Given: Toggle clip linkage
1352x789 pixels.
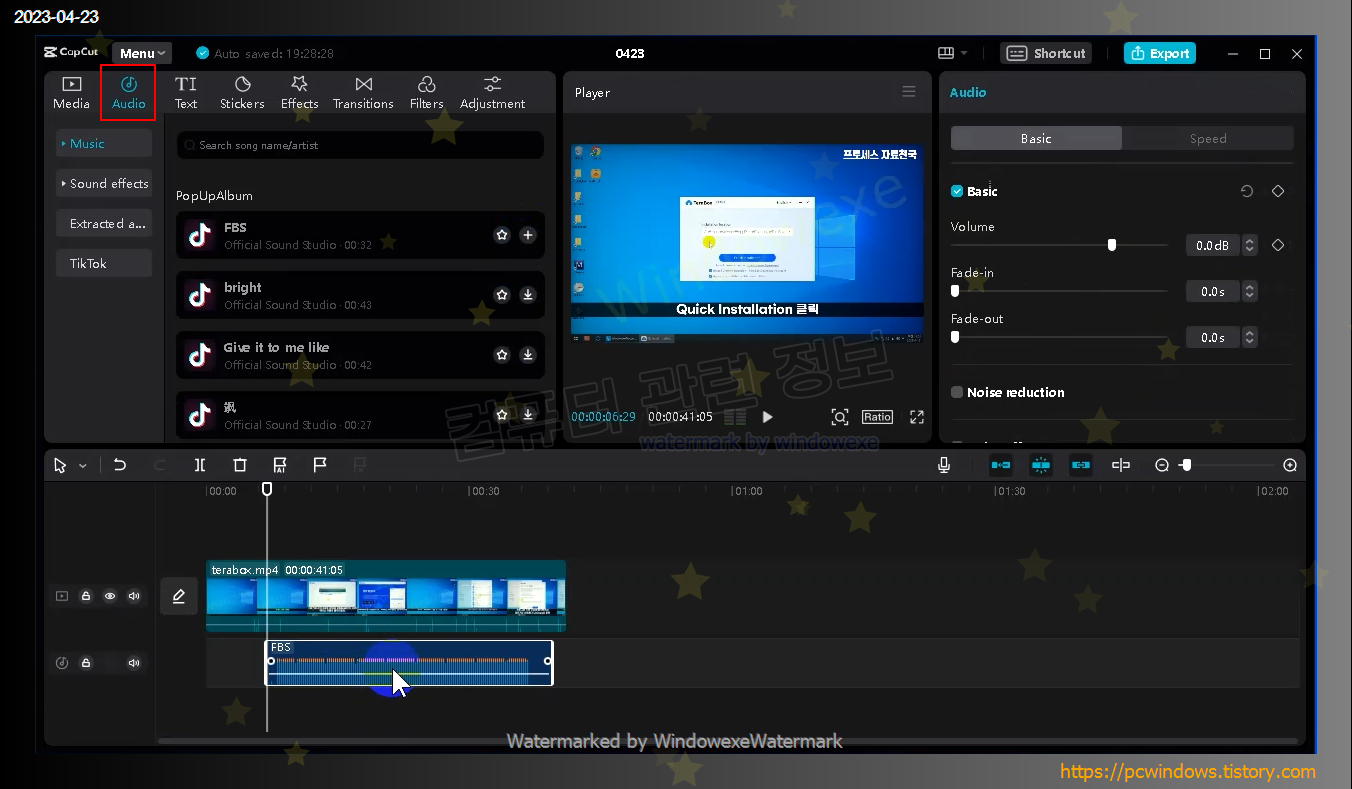Looking at the screenshot, I should 1081,465.
